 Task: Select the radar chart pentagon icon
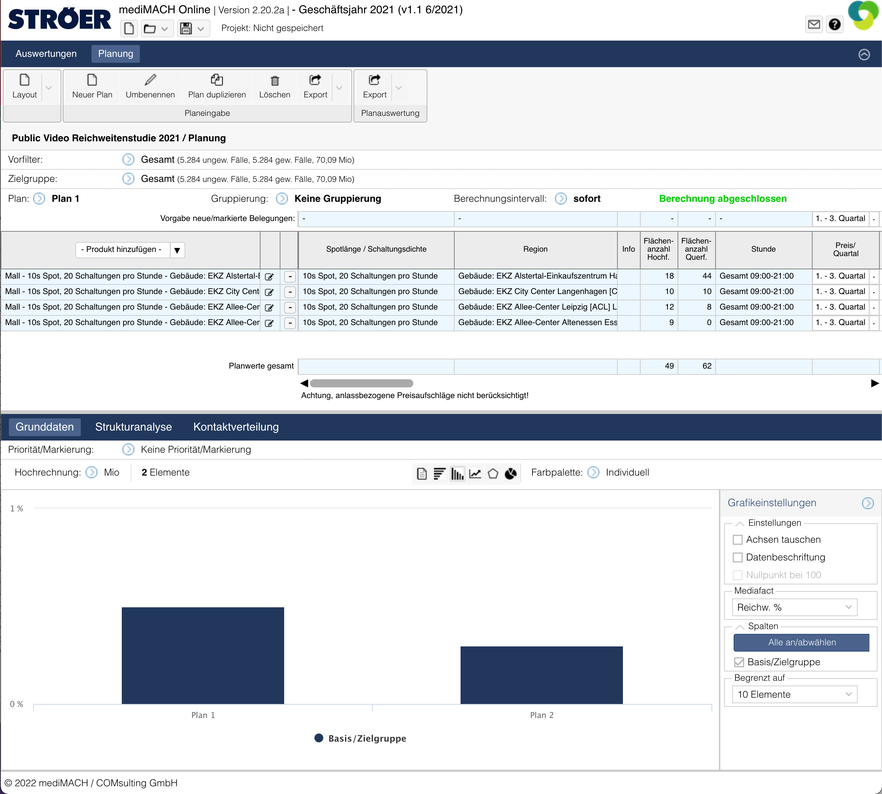tap(493, 473)
